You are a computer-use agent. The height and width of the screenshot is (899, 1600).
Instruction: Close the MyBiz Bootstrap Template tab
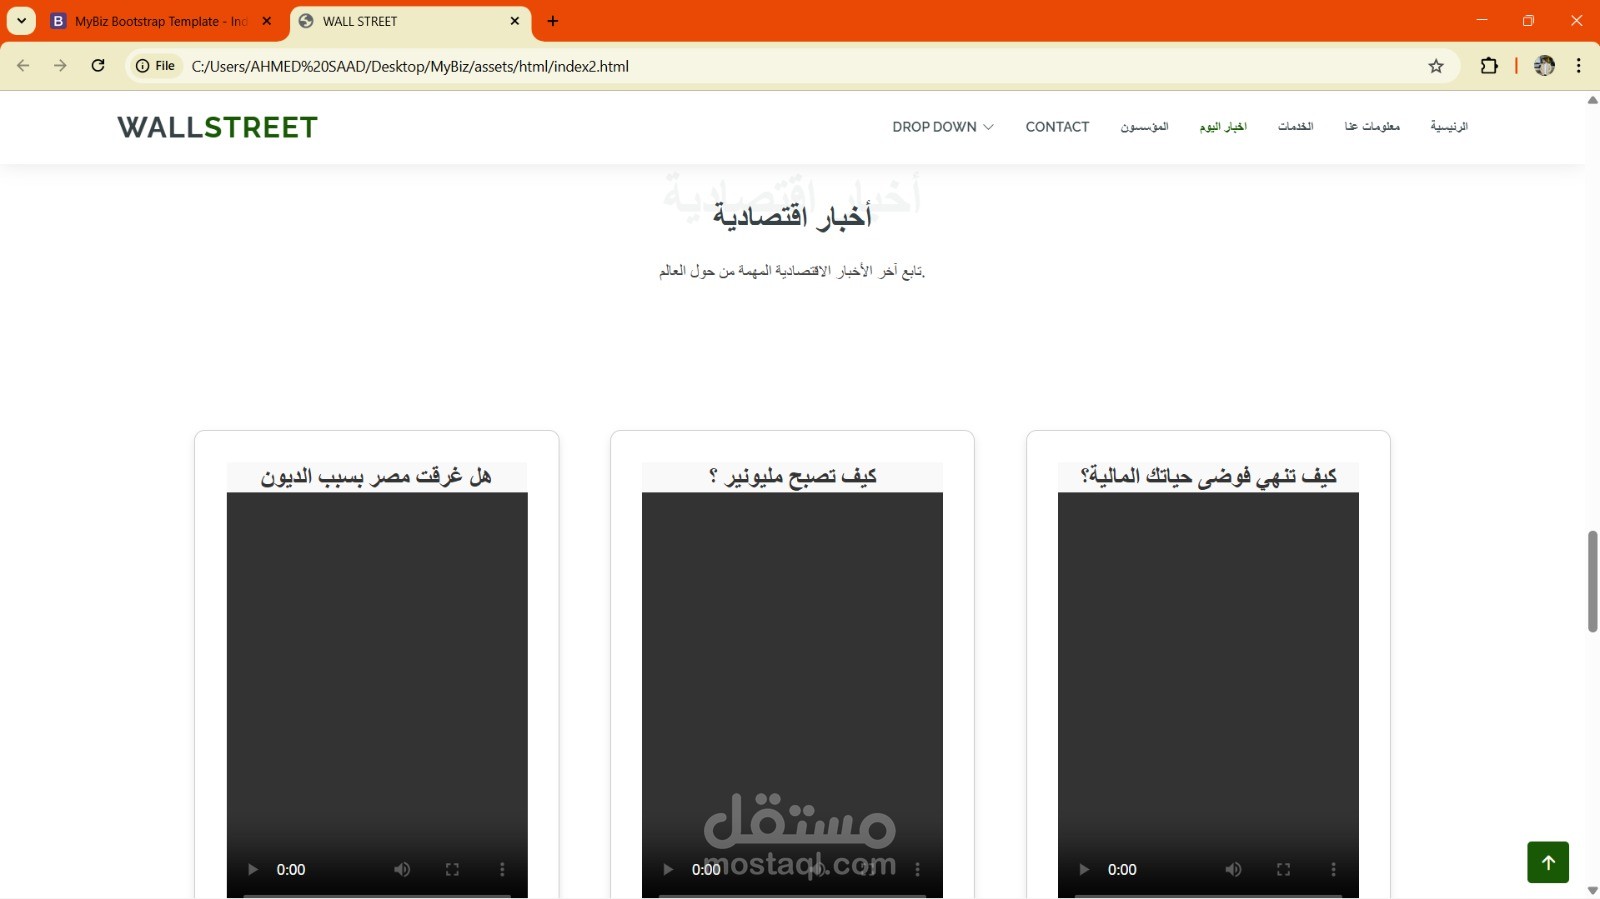click(267, 21)
